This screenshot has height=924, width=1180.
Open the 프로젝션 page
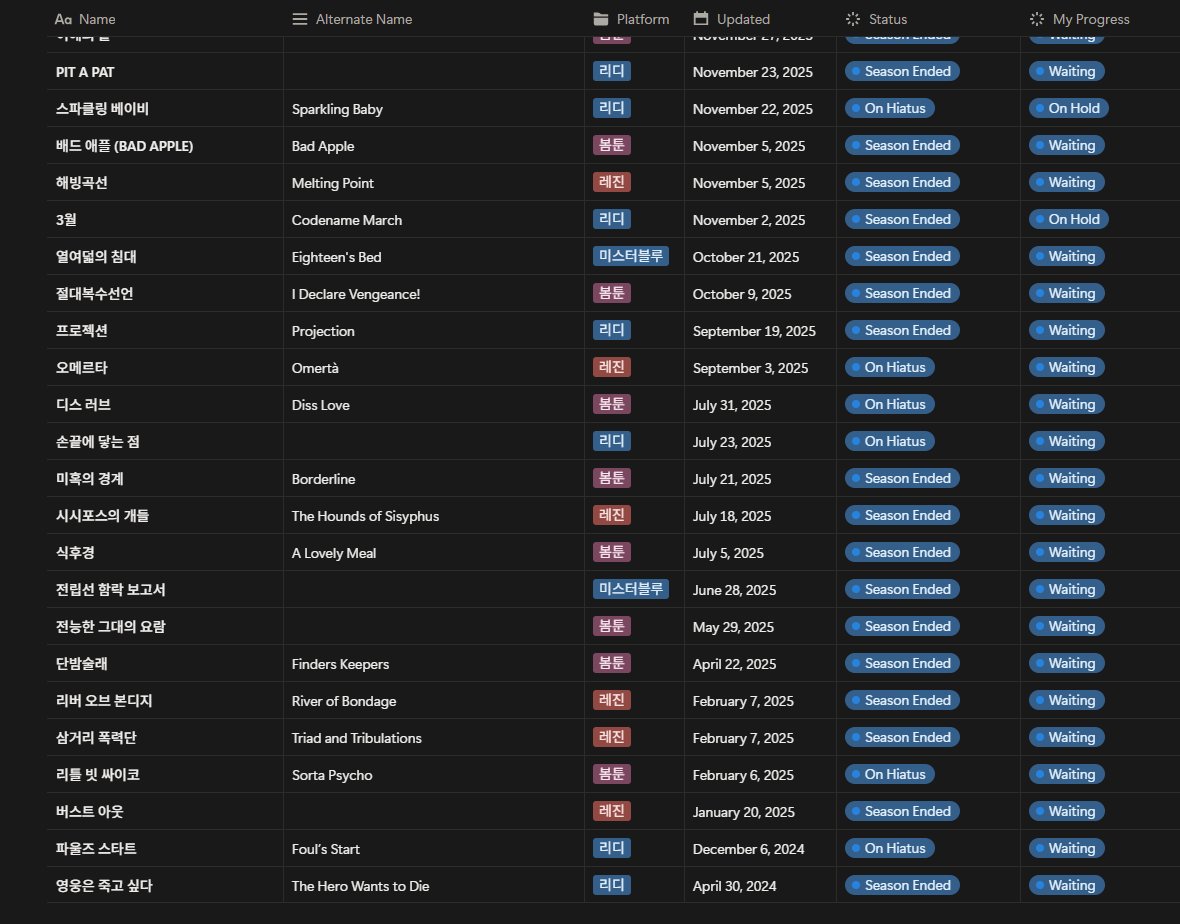[x=81, y=330]
